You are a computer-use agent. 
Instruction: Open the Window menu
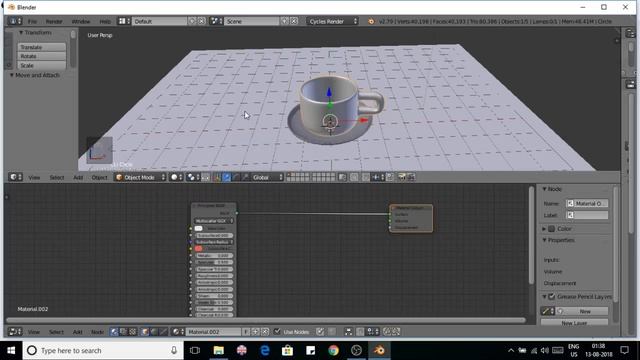(81, 21)
